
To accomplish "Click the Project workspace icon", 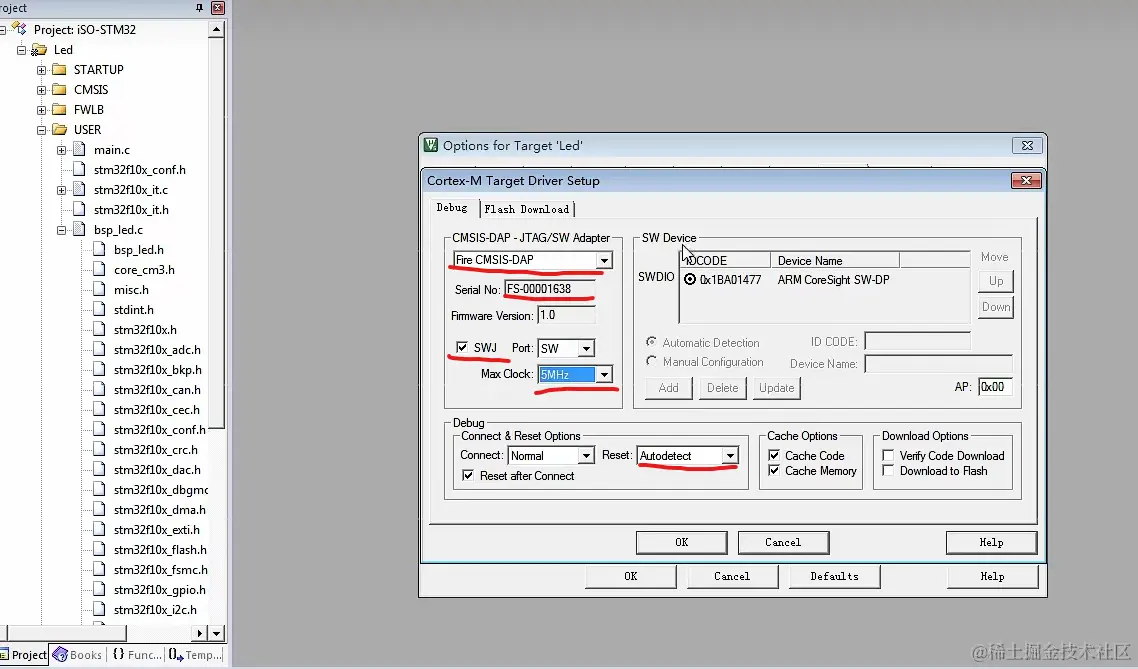I will point(20,29).
